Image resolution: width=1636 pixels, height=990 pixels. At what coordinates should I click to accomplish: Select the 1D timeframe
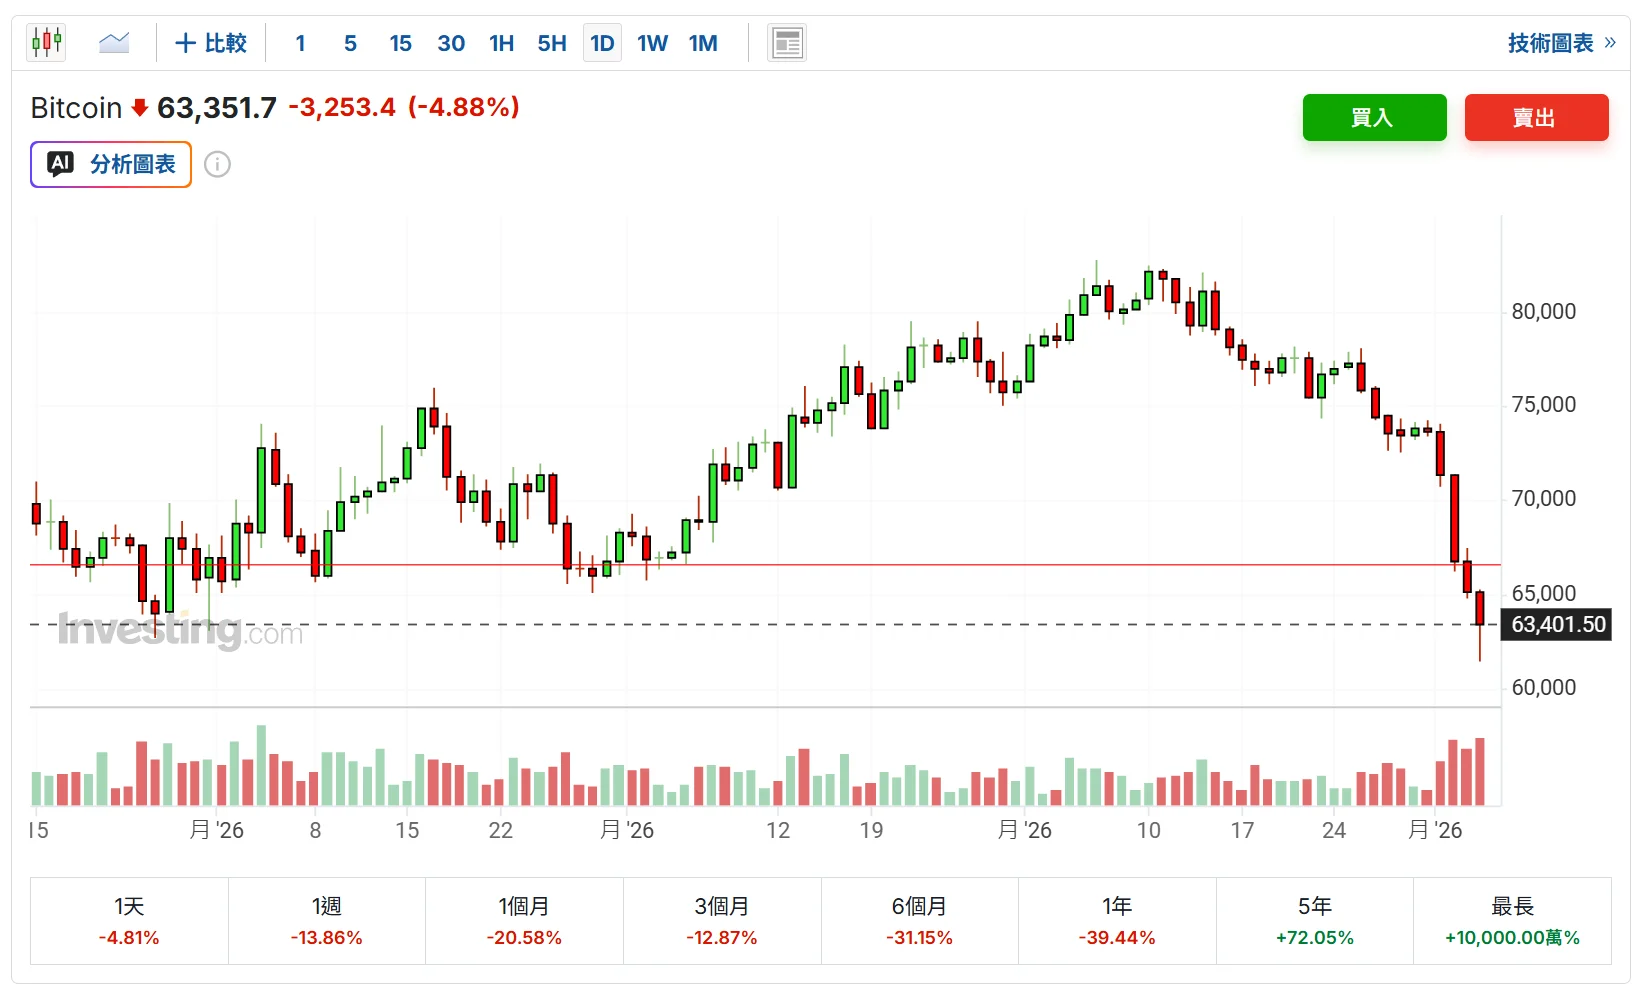(602, 43)
